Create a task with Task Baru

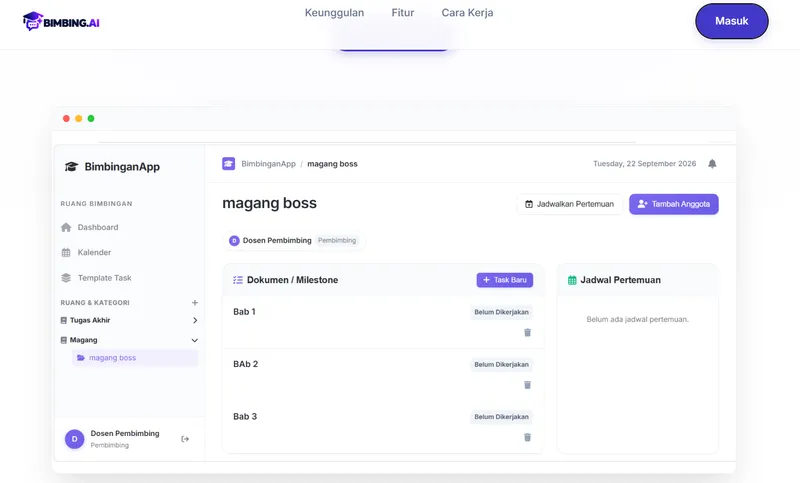pos(505,280)
